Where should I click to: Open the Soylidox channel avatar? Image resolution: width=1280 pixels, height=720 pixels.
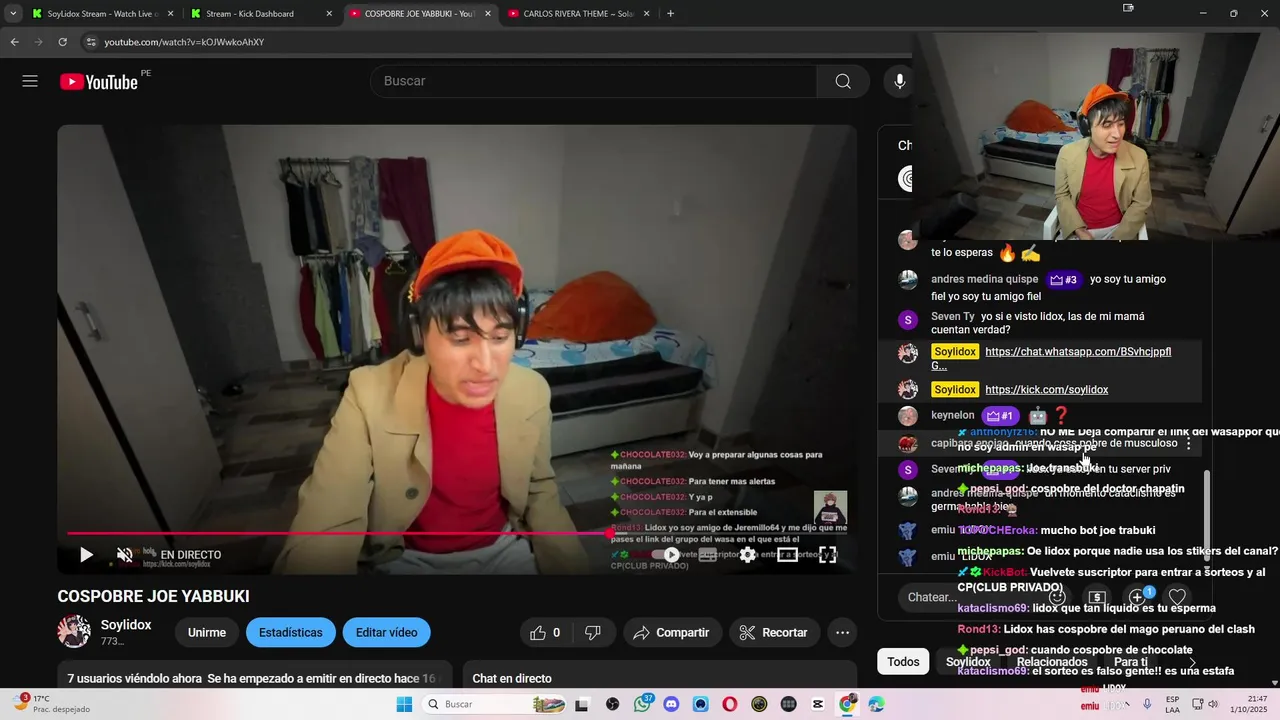pos(74,632)
